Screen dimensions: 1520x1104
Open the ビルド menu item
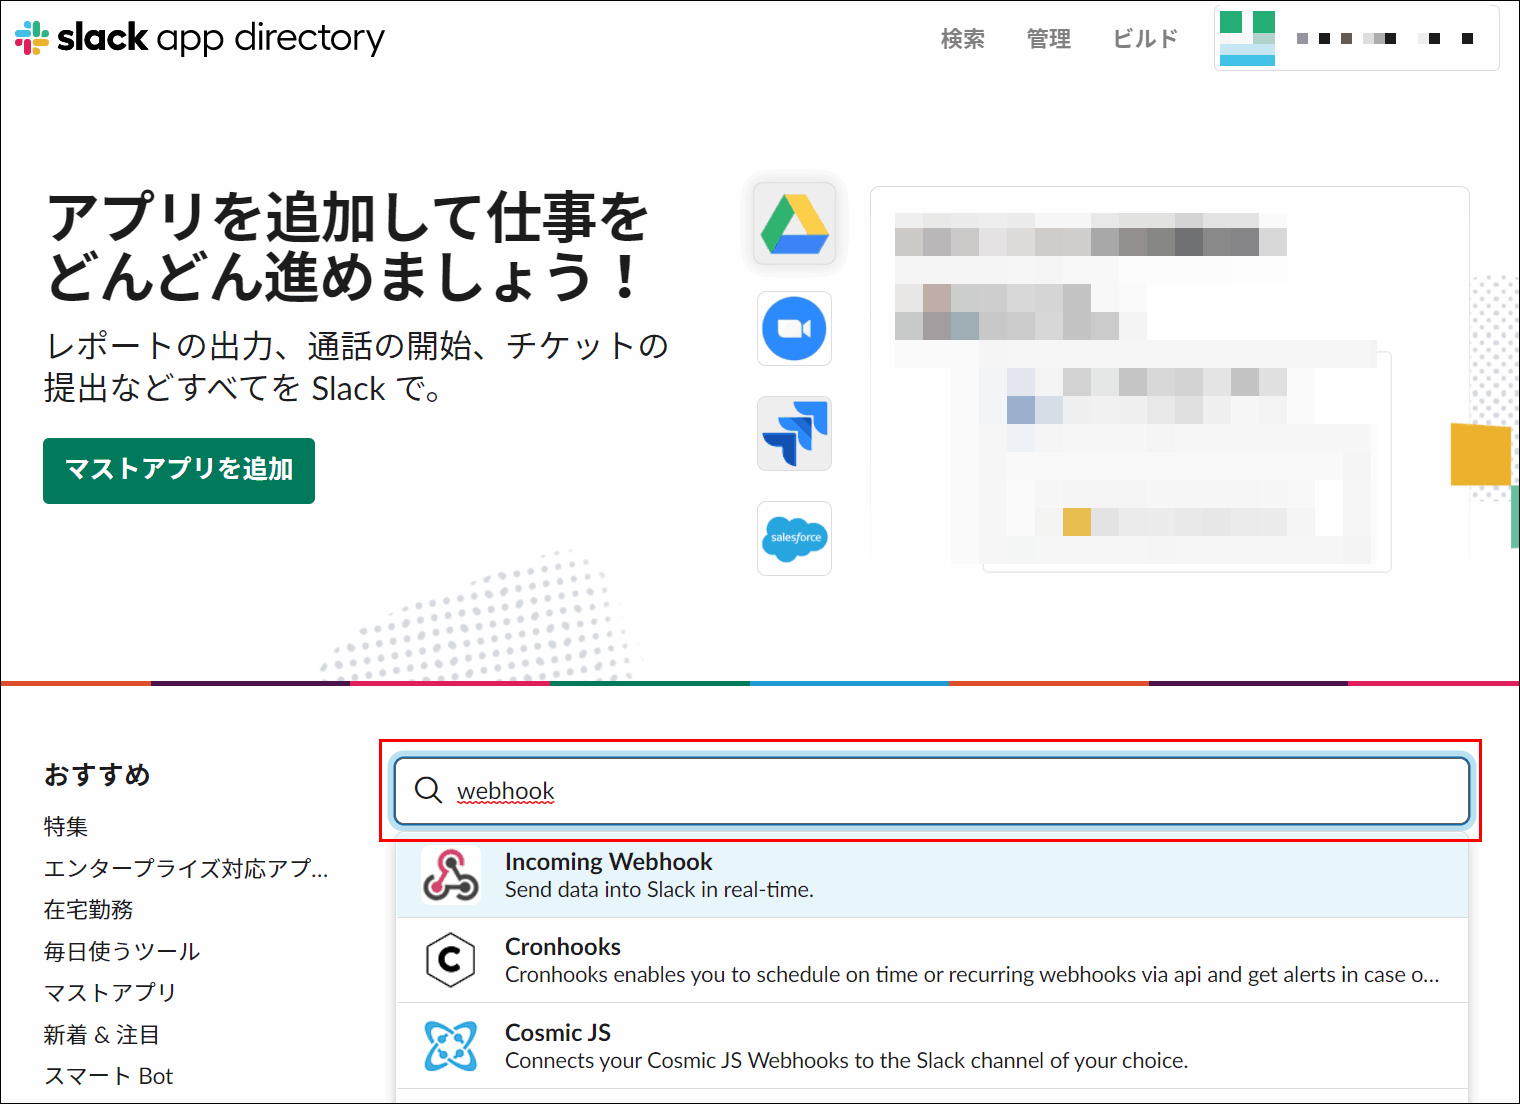click(1145, 39)
